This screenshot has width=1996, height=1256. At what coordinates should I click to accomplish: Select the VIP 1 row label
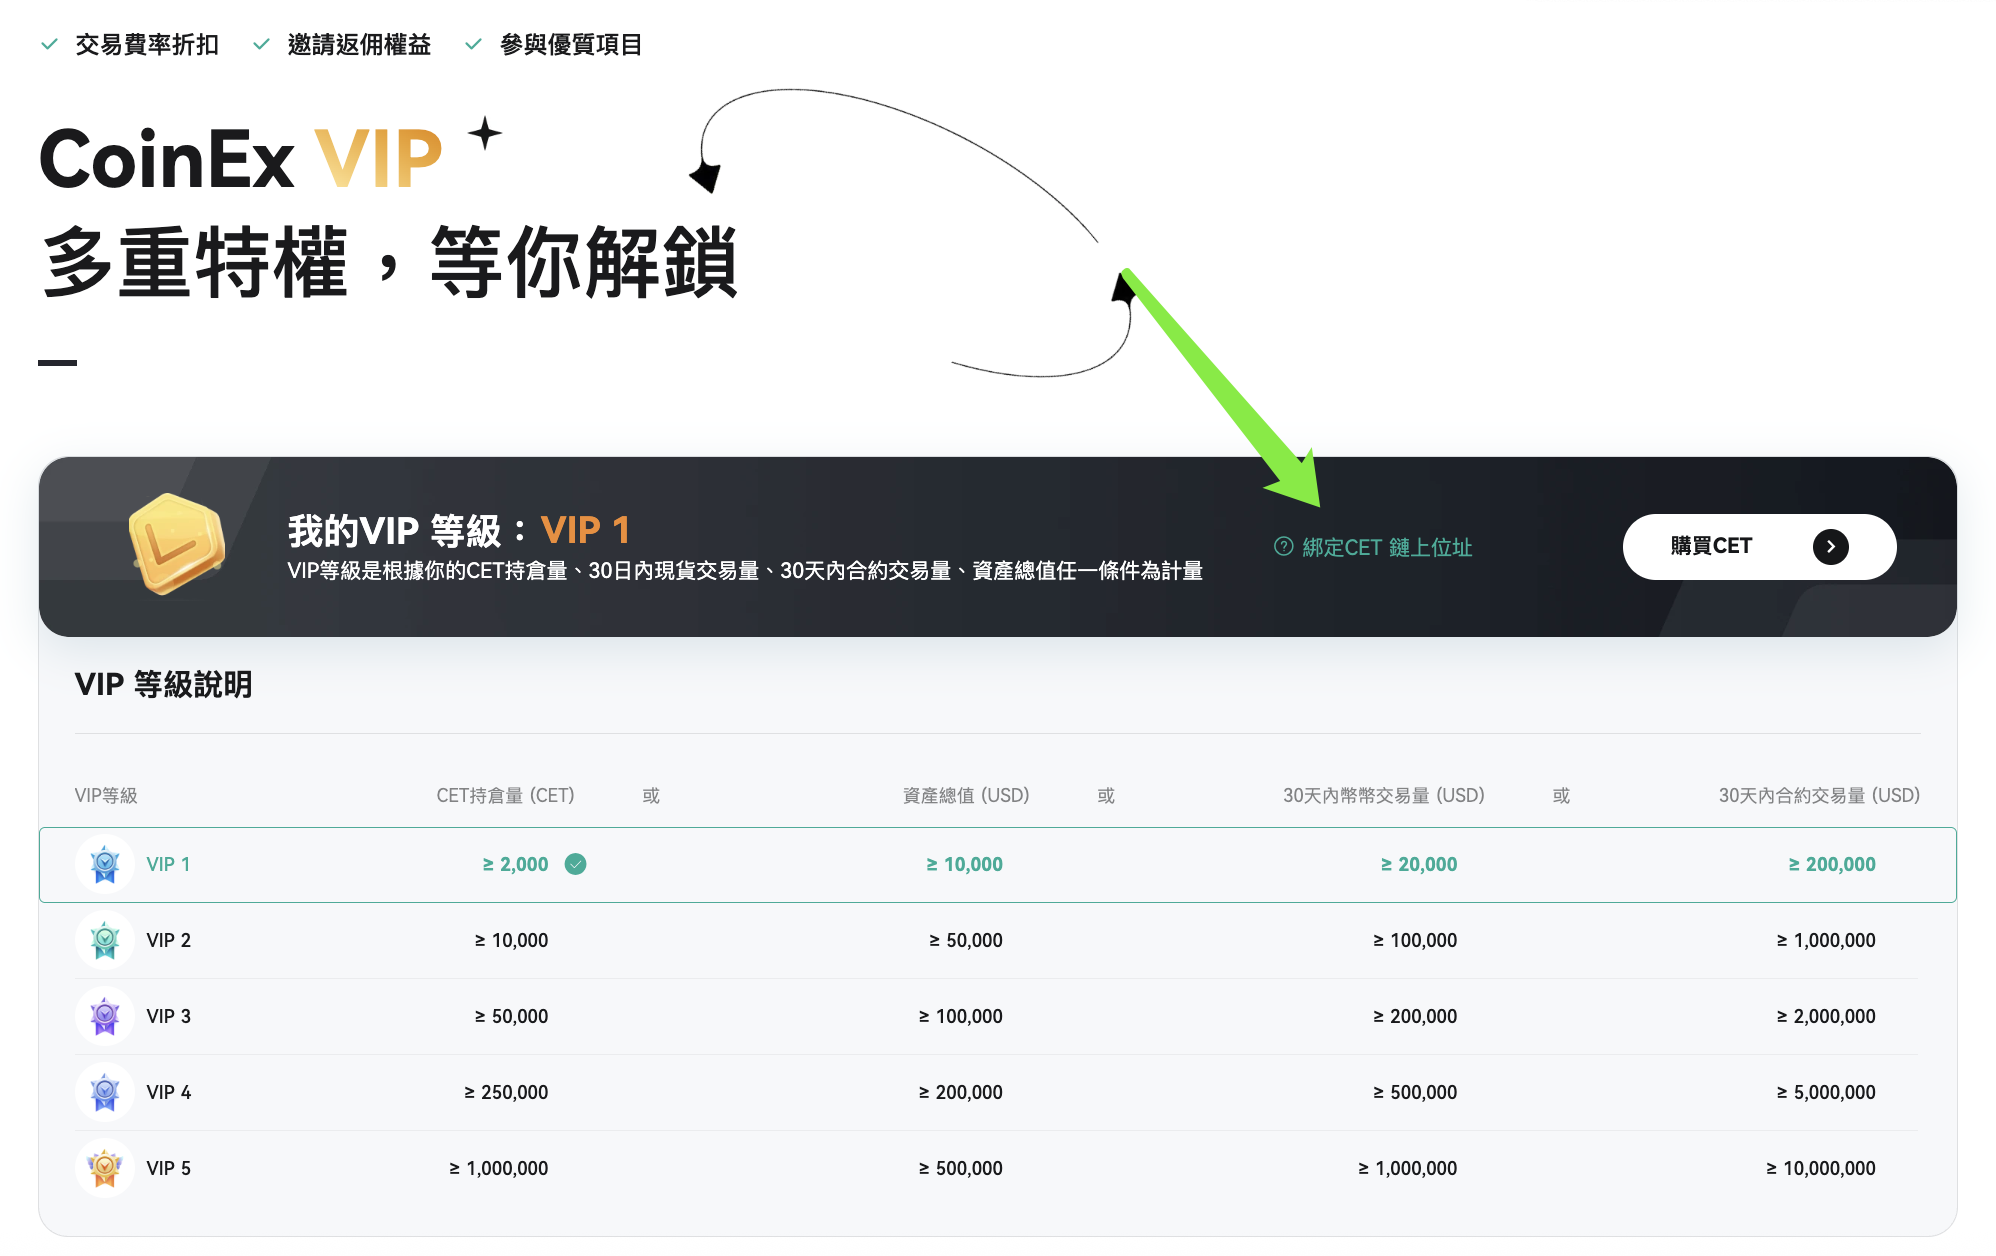click(168, 864)
